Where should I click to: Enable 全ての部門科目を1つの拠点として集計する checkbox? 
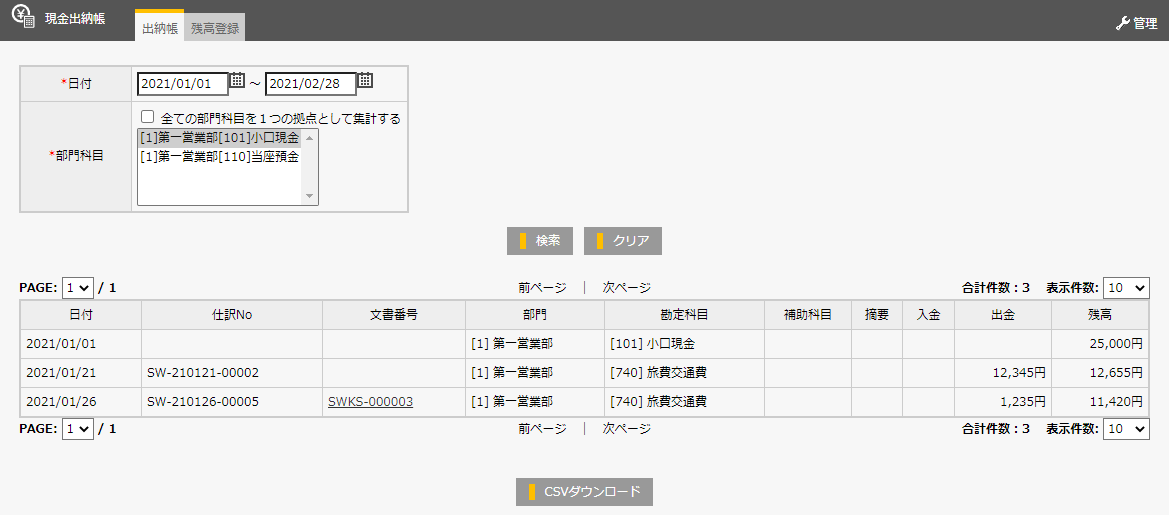[148, 117]
